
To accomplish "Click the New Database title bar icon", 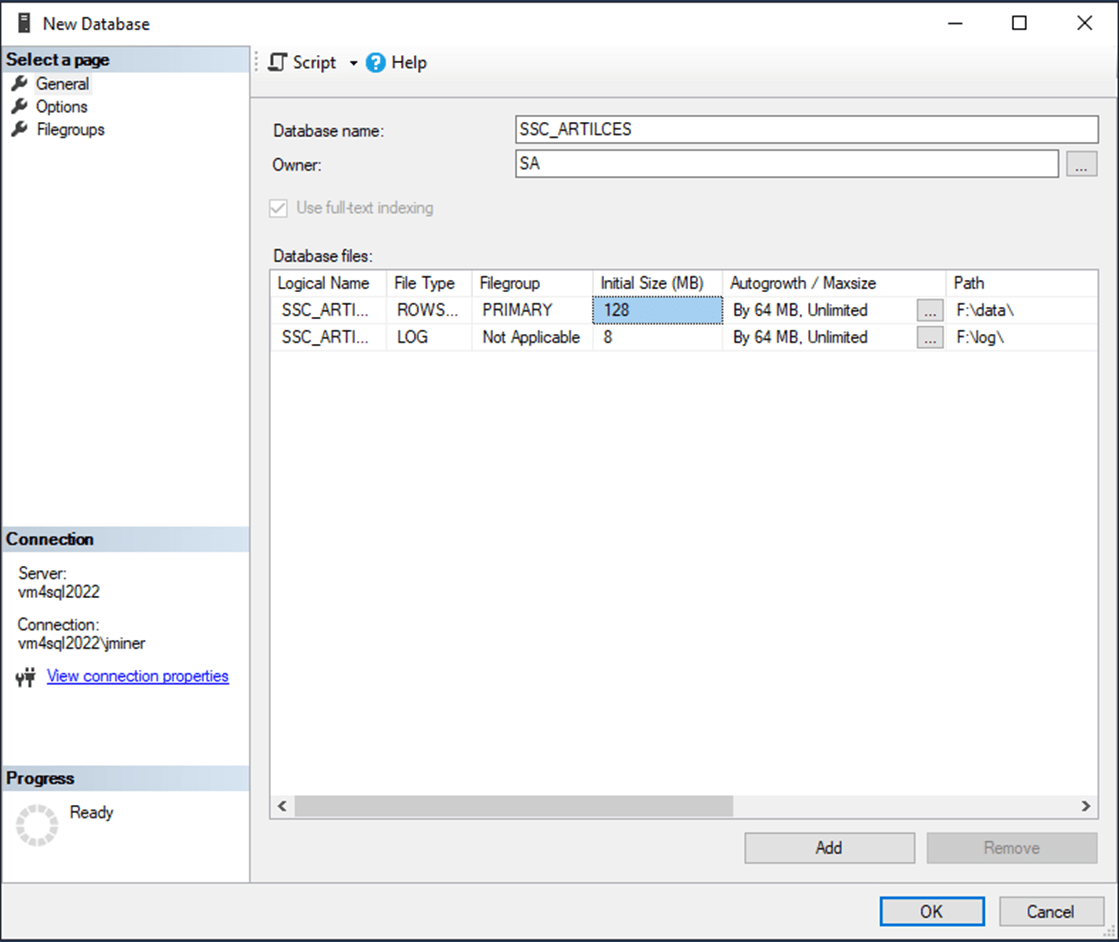I will [24, 23].
